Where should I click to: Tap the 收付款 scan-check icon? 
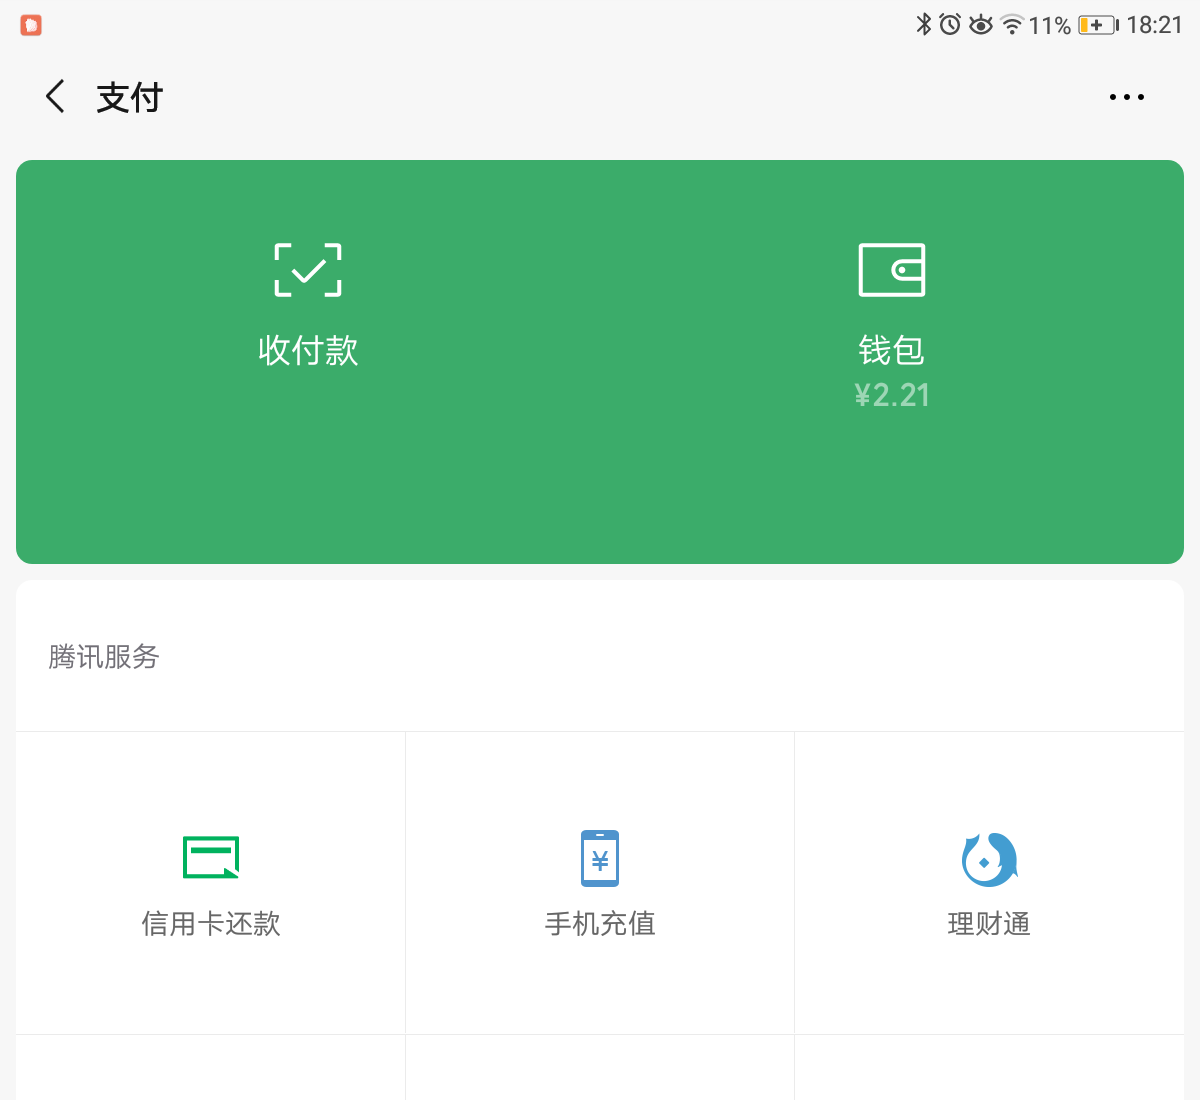[x=308, y=270]
